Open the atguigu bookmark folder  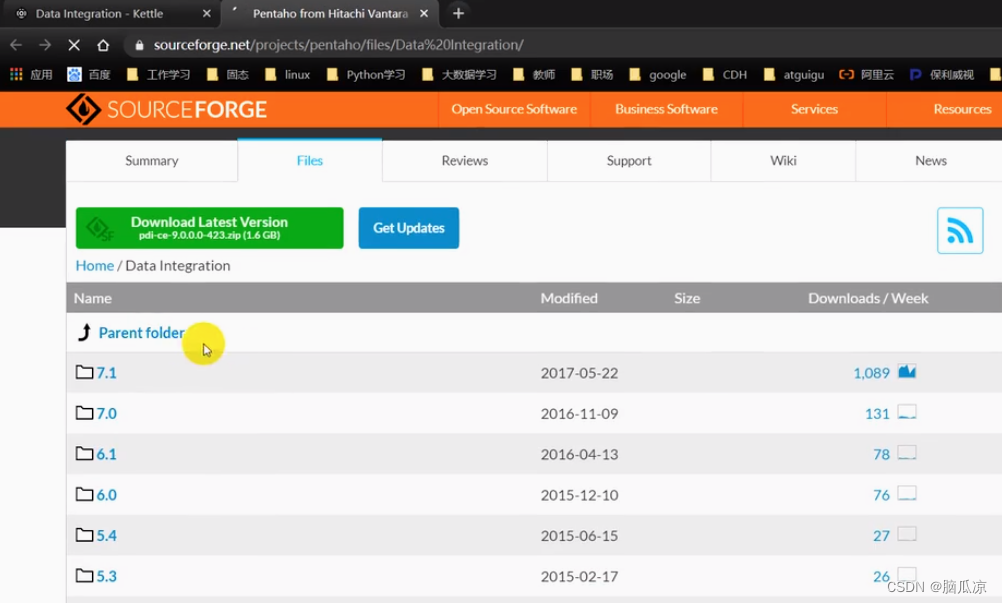794,75
